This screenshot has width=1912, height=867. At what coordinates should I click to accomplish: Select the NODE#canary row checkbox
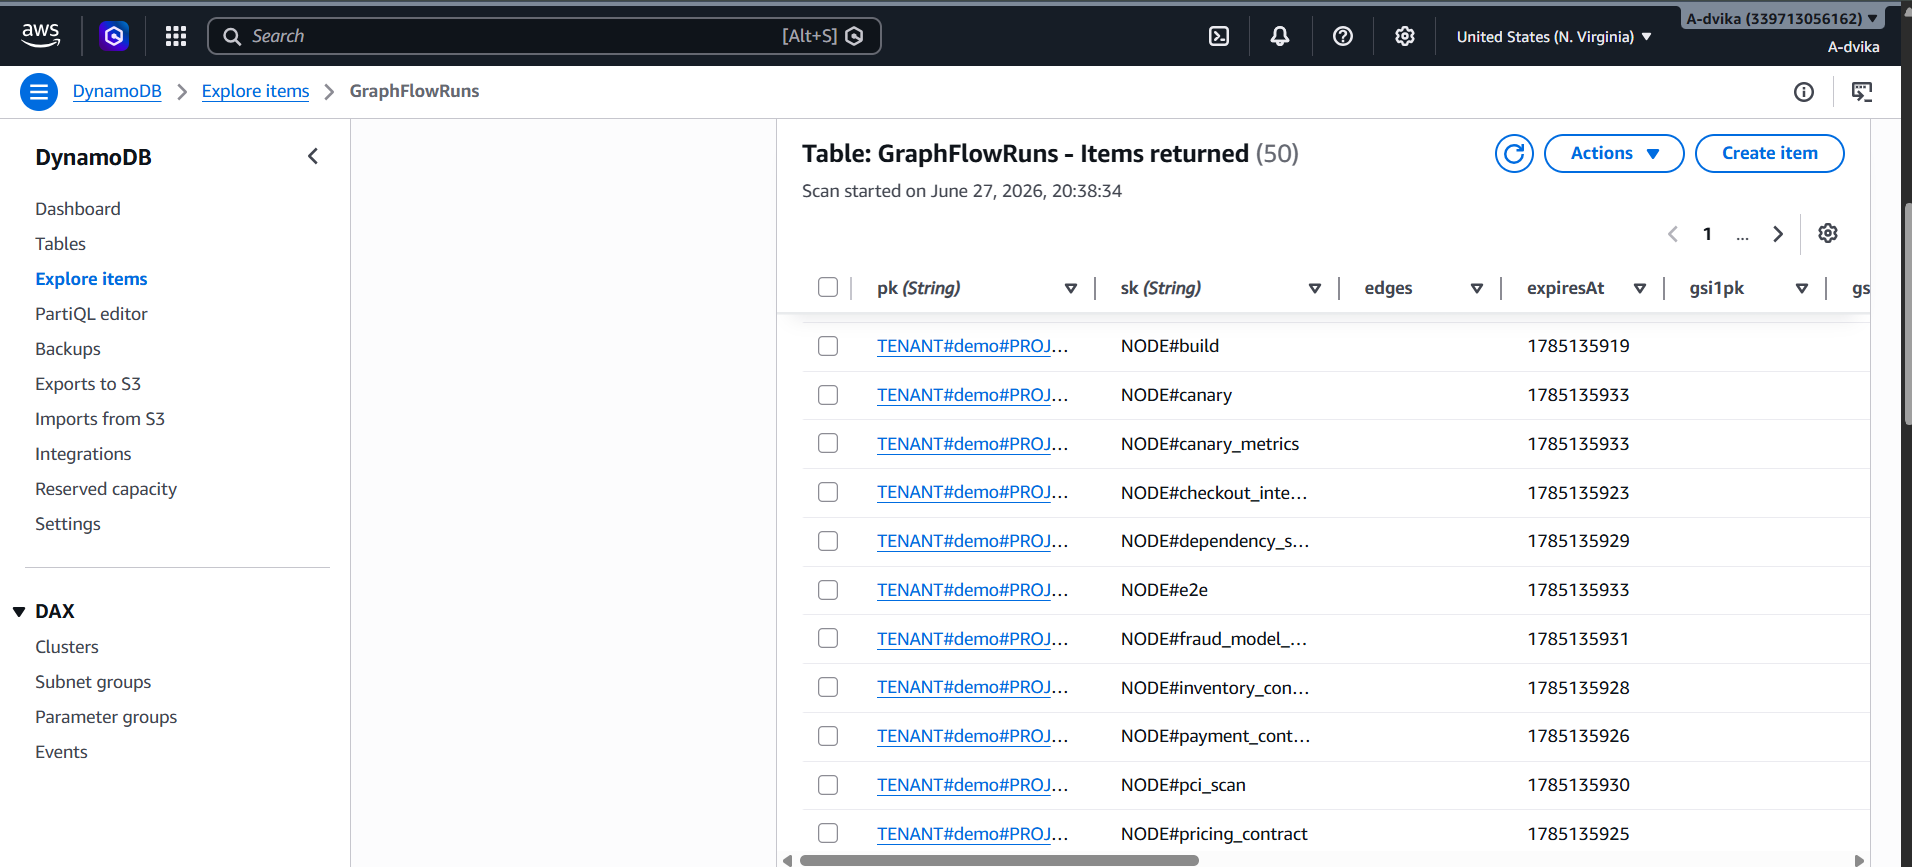[828, 395]
